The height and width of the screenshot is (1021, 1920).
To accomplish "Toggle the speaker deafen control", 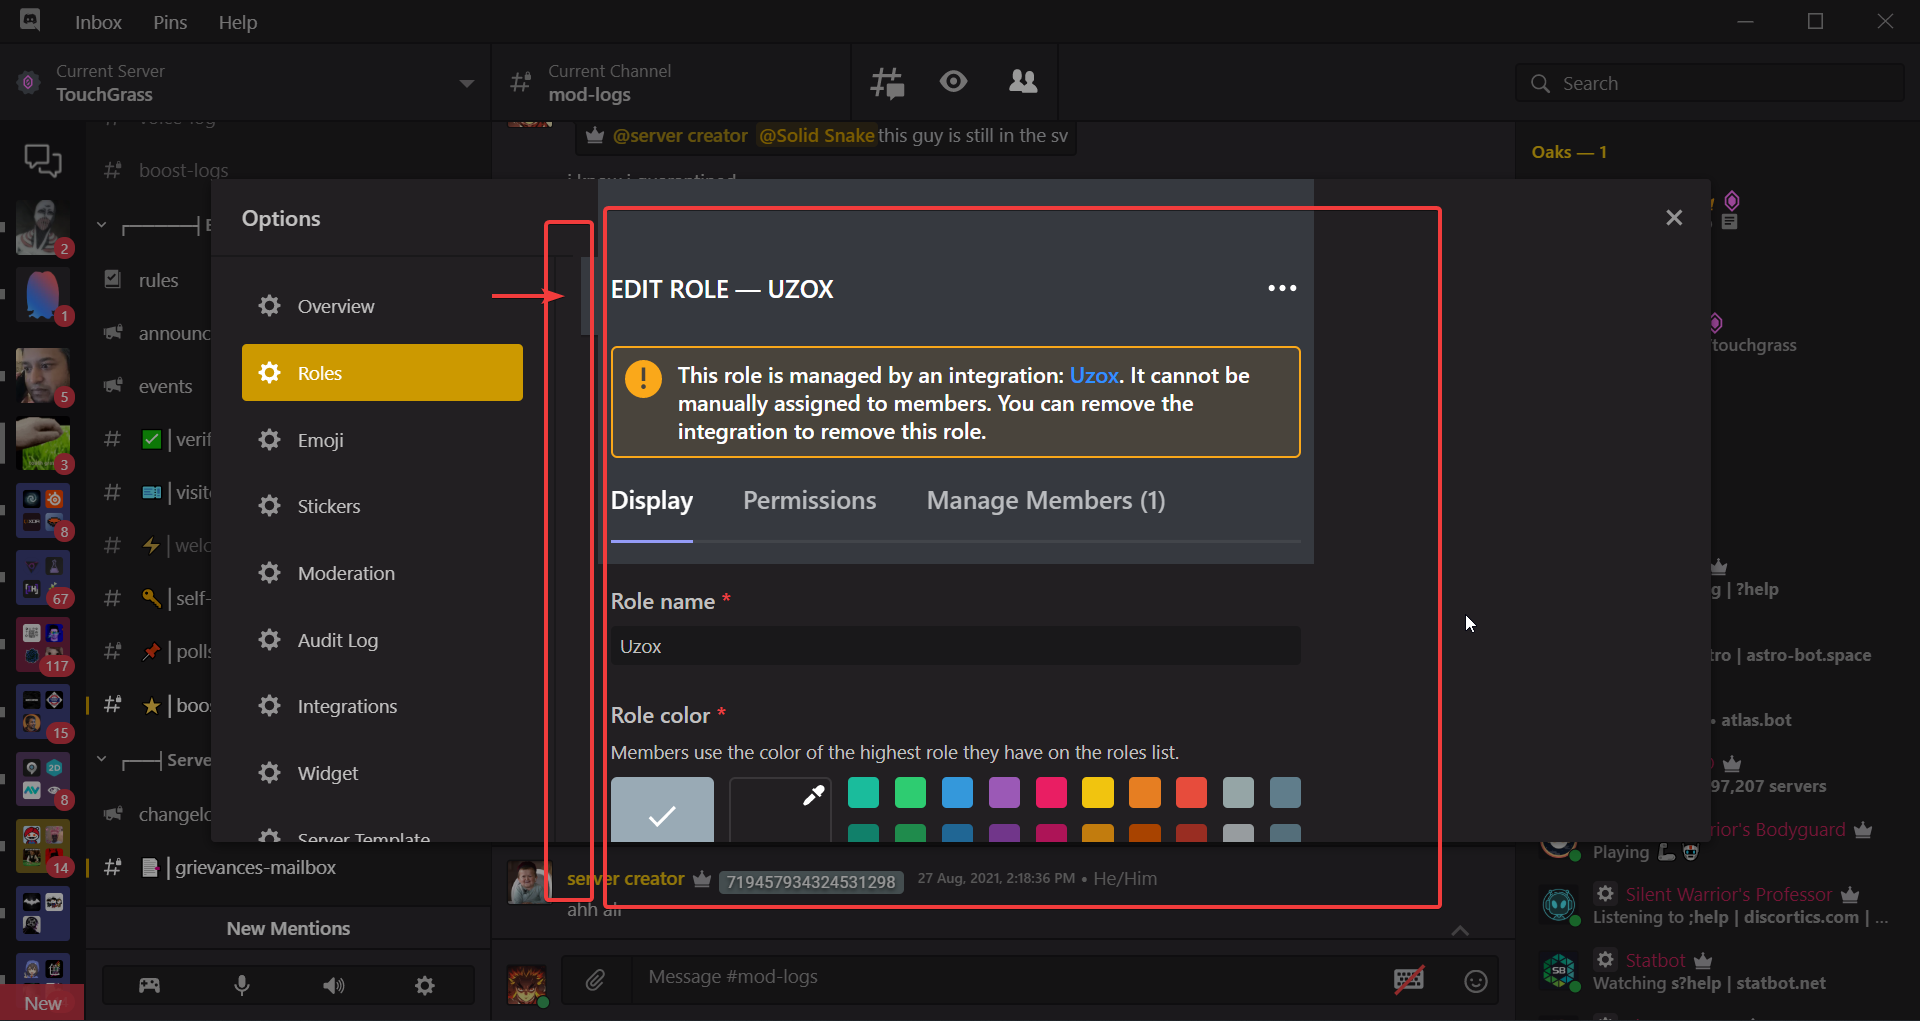I will tap(335, 985).
